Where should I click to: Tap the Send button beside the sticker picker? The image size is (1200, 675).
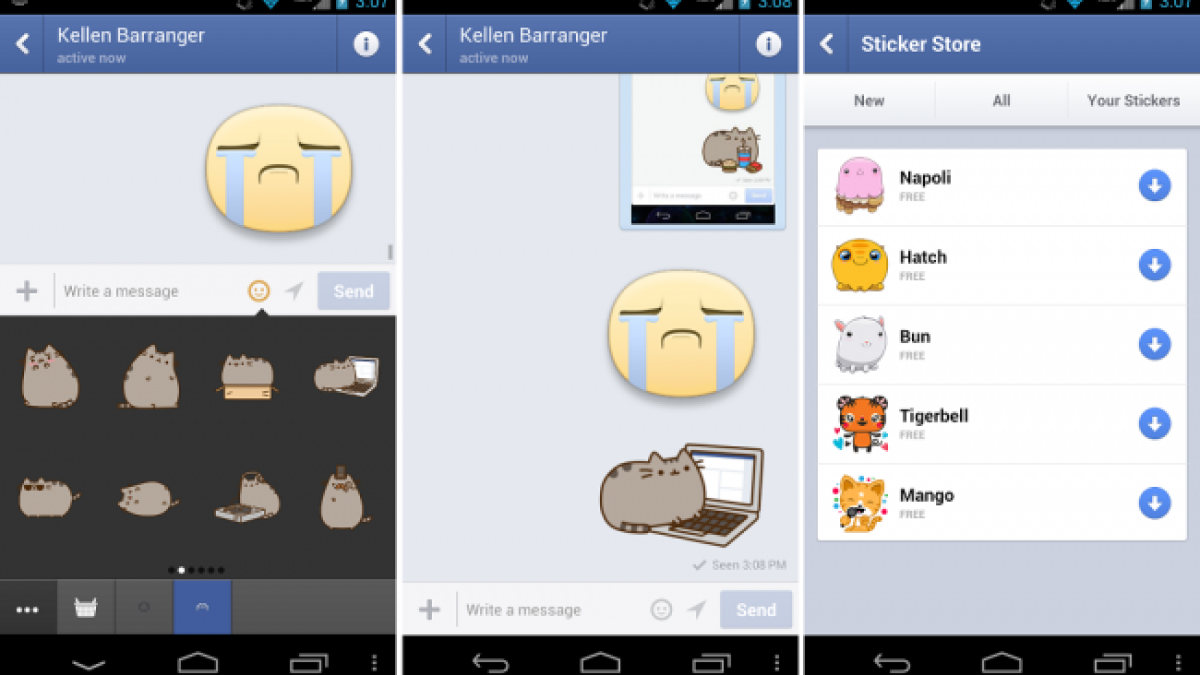pyautogui.click(x=353, y=291)
